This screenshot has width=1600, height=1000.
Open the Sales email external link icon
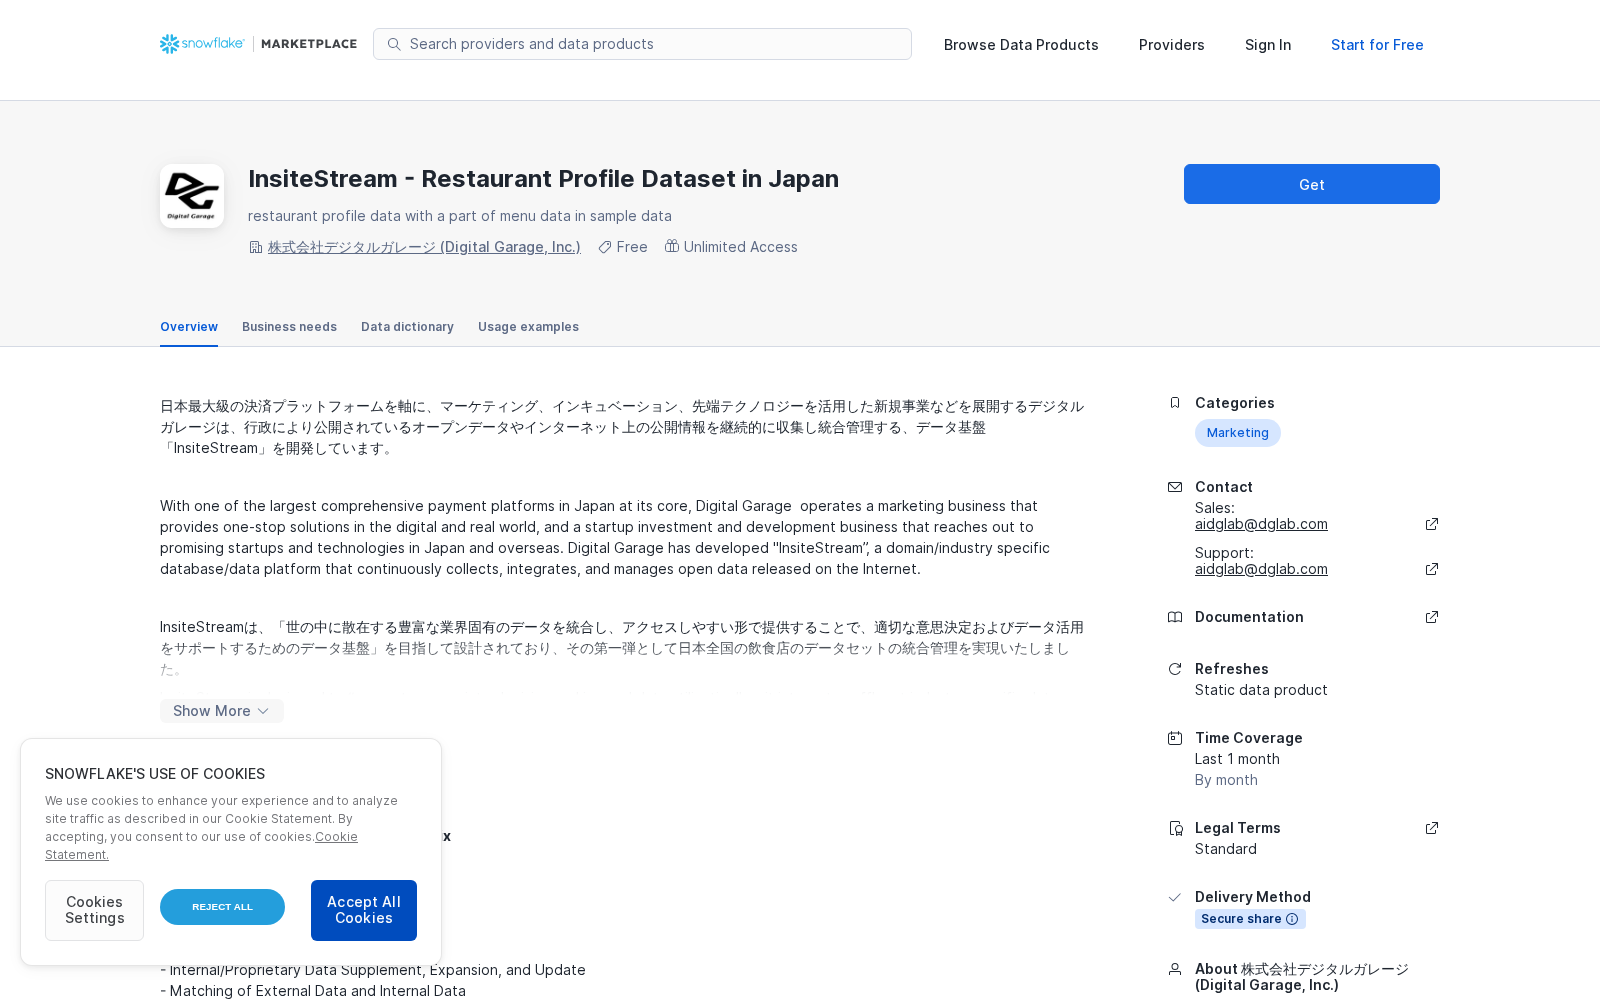(x=1432, y=524)
